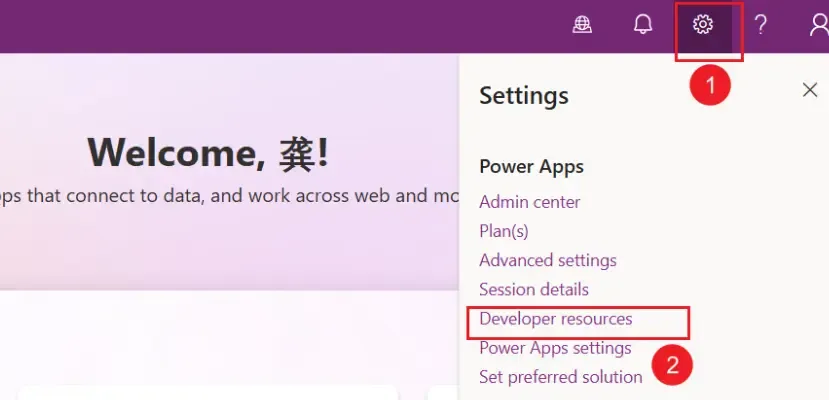
Task: Click the Settings panel title text
Action: [x=523, y=96]
